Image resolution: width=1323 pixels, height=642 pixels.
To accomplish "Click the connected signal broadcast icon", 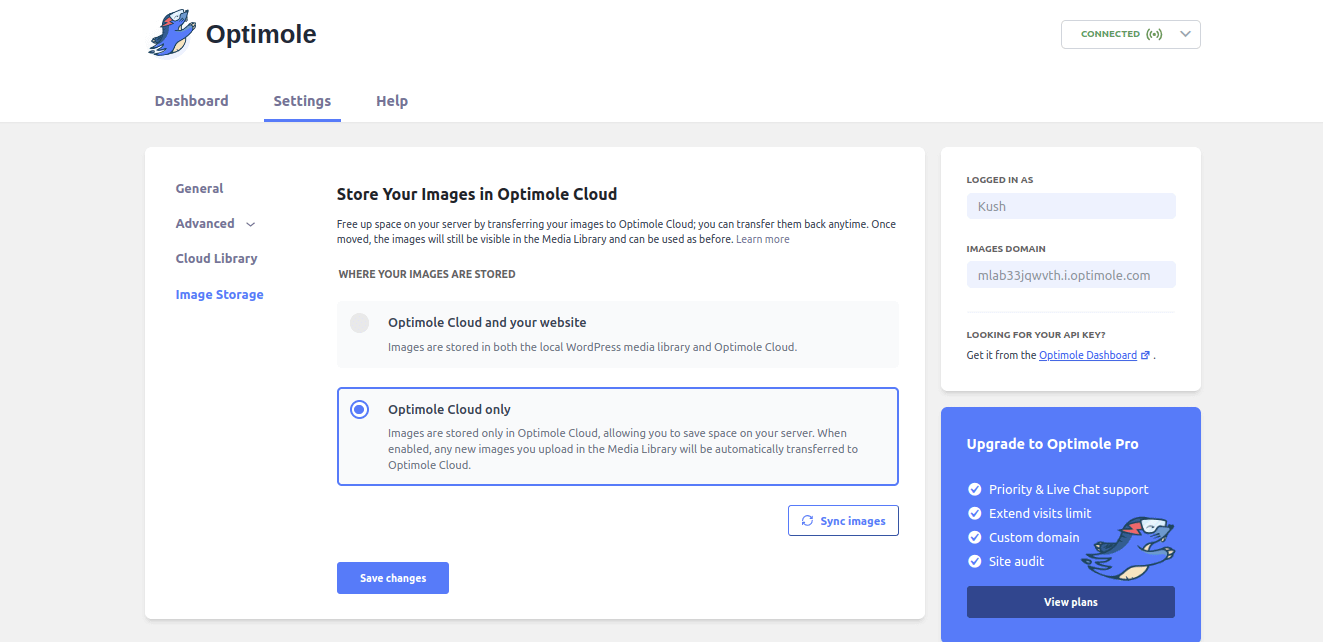I will 1155,34.
